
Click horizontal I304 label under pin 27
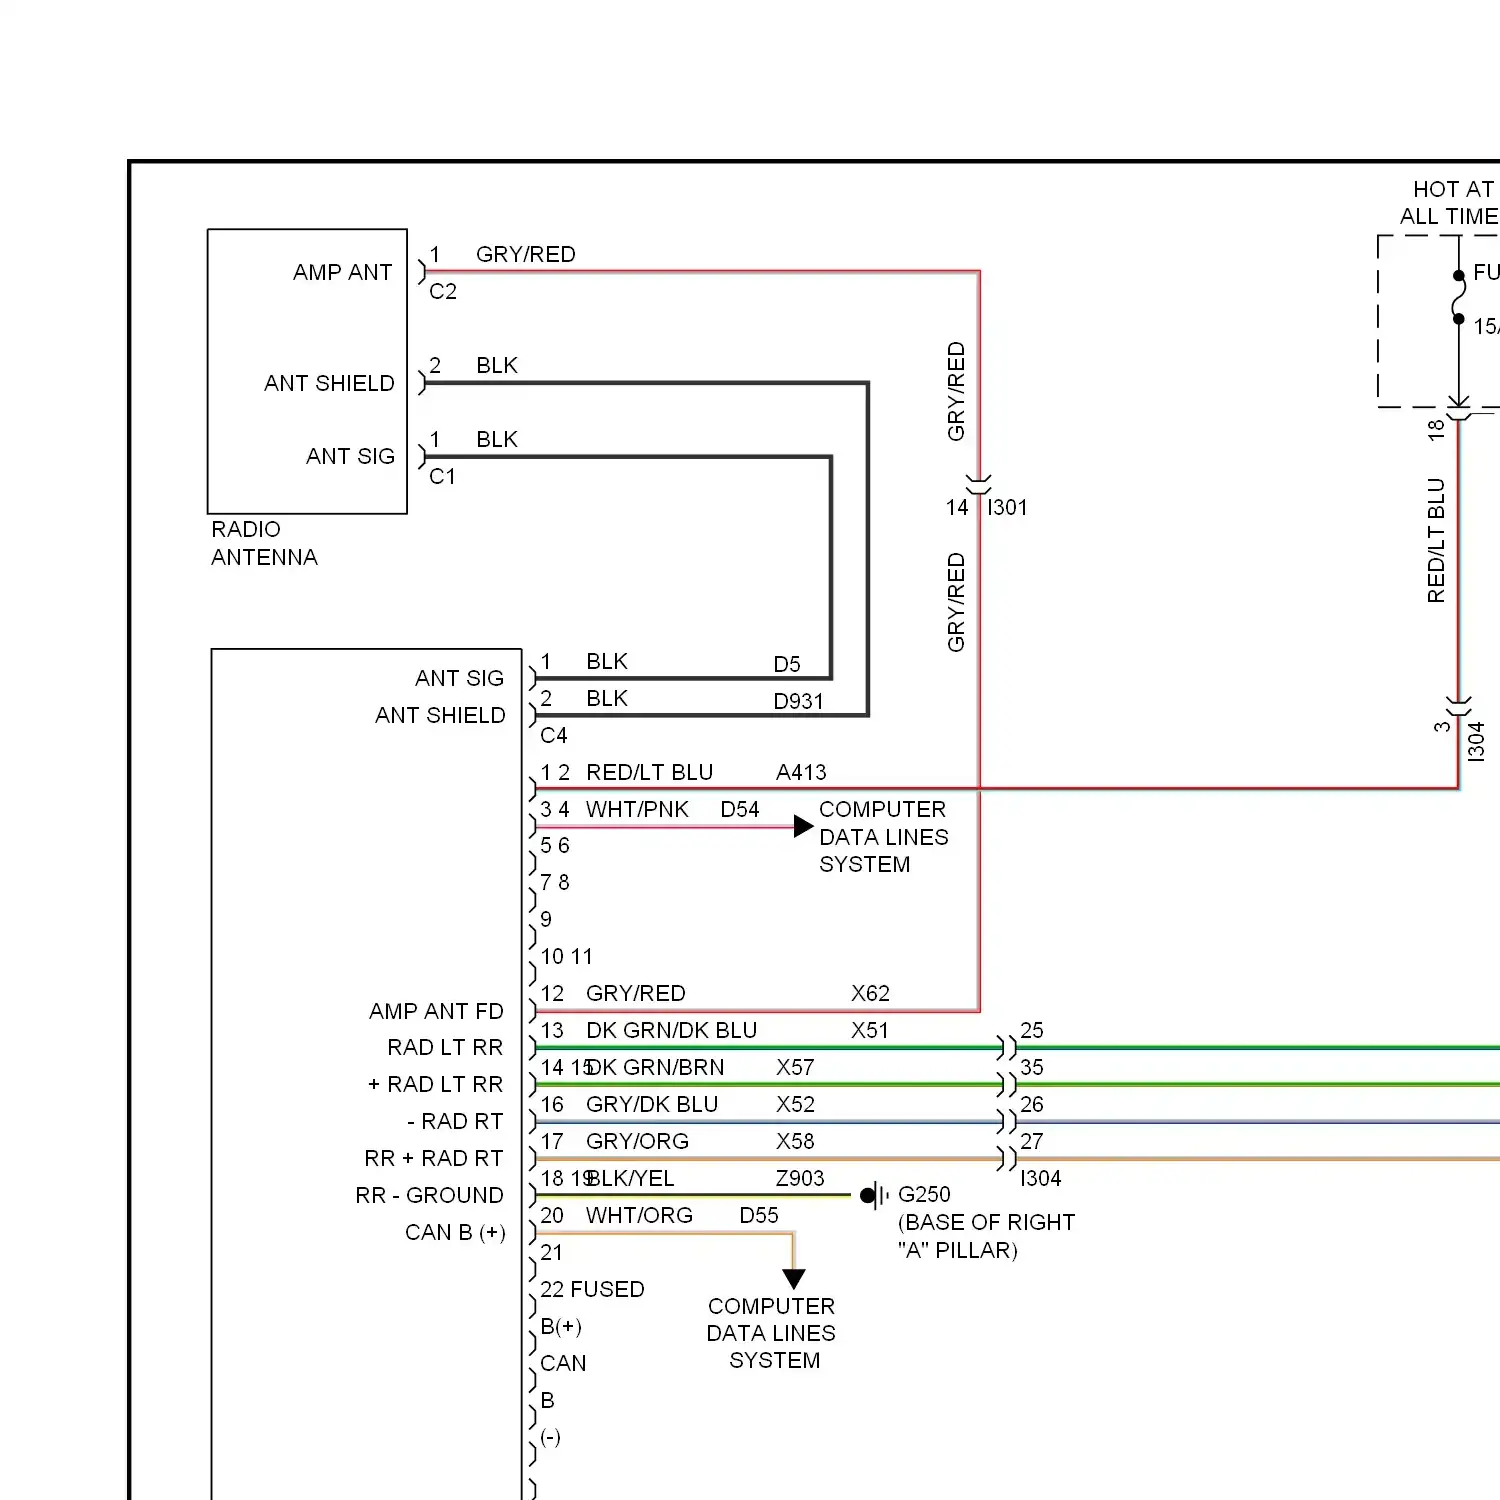[x=1041, y=1178]
